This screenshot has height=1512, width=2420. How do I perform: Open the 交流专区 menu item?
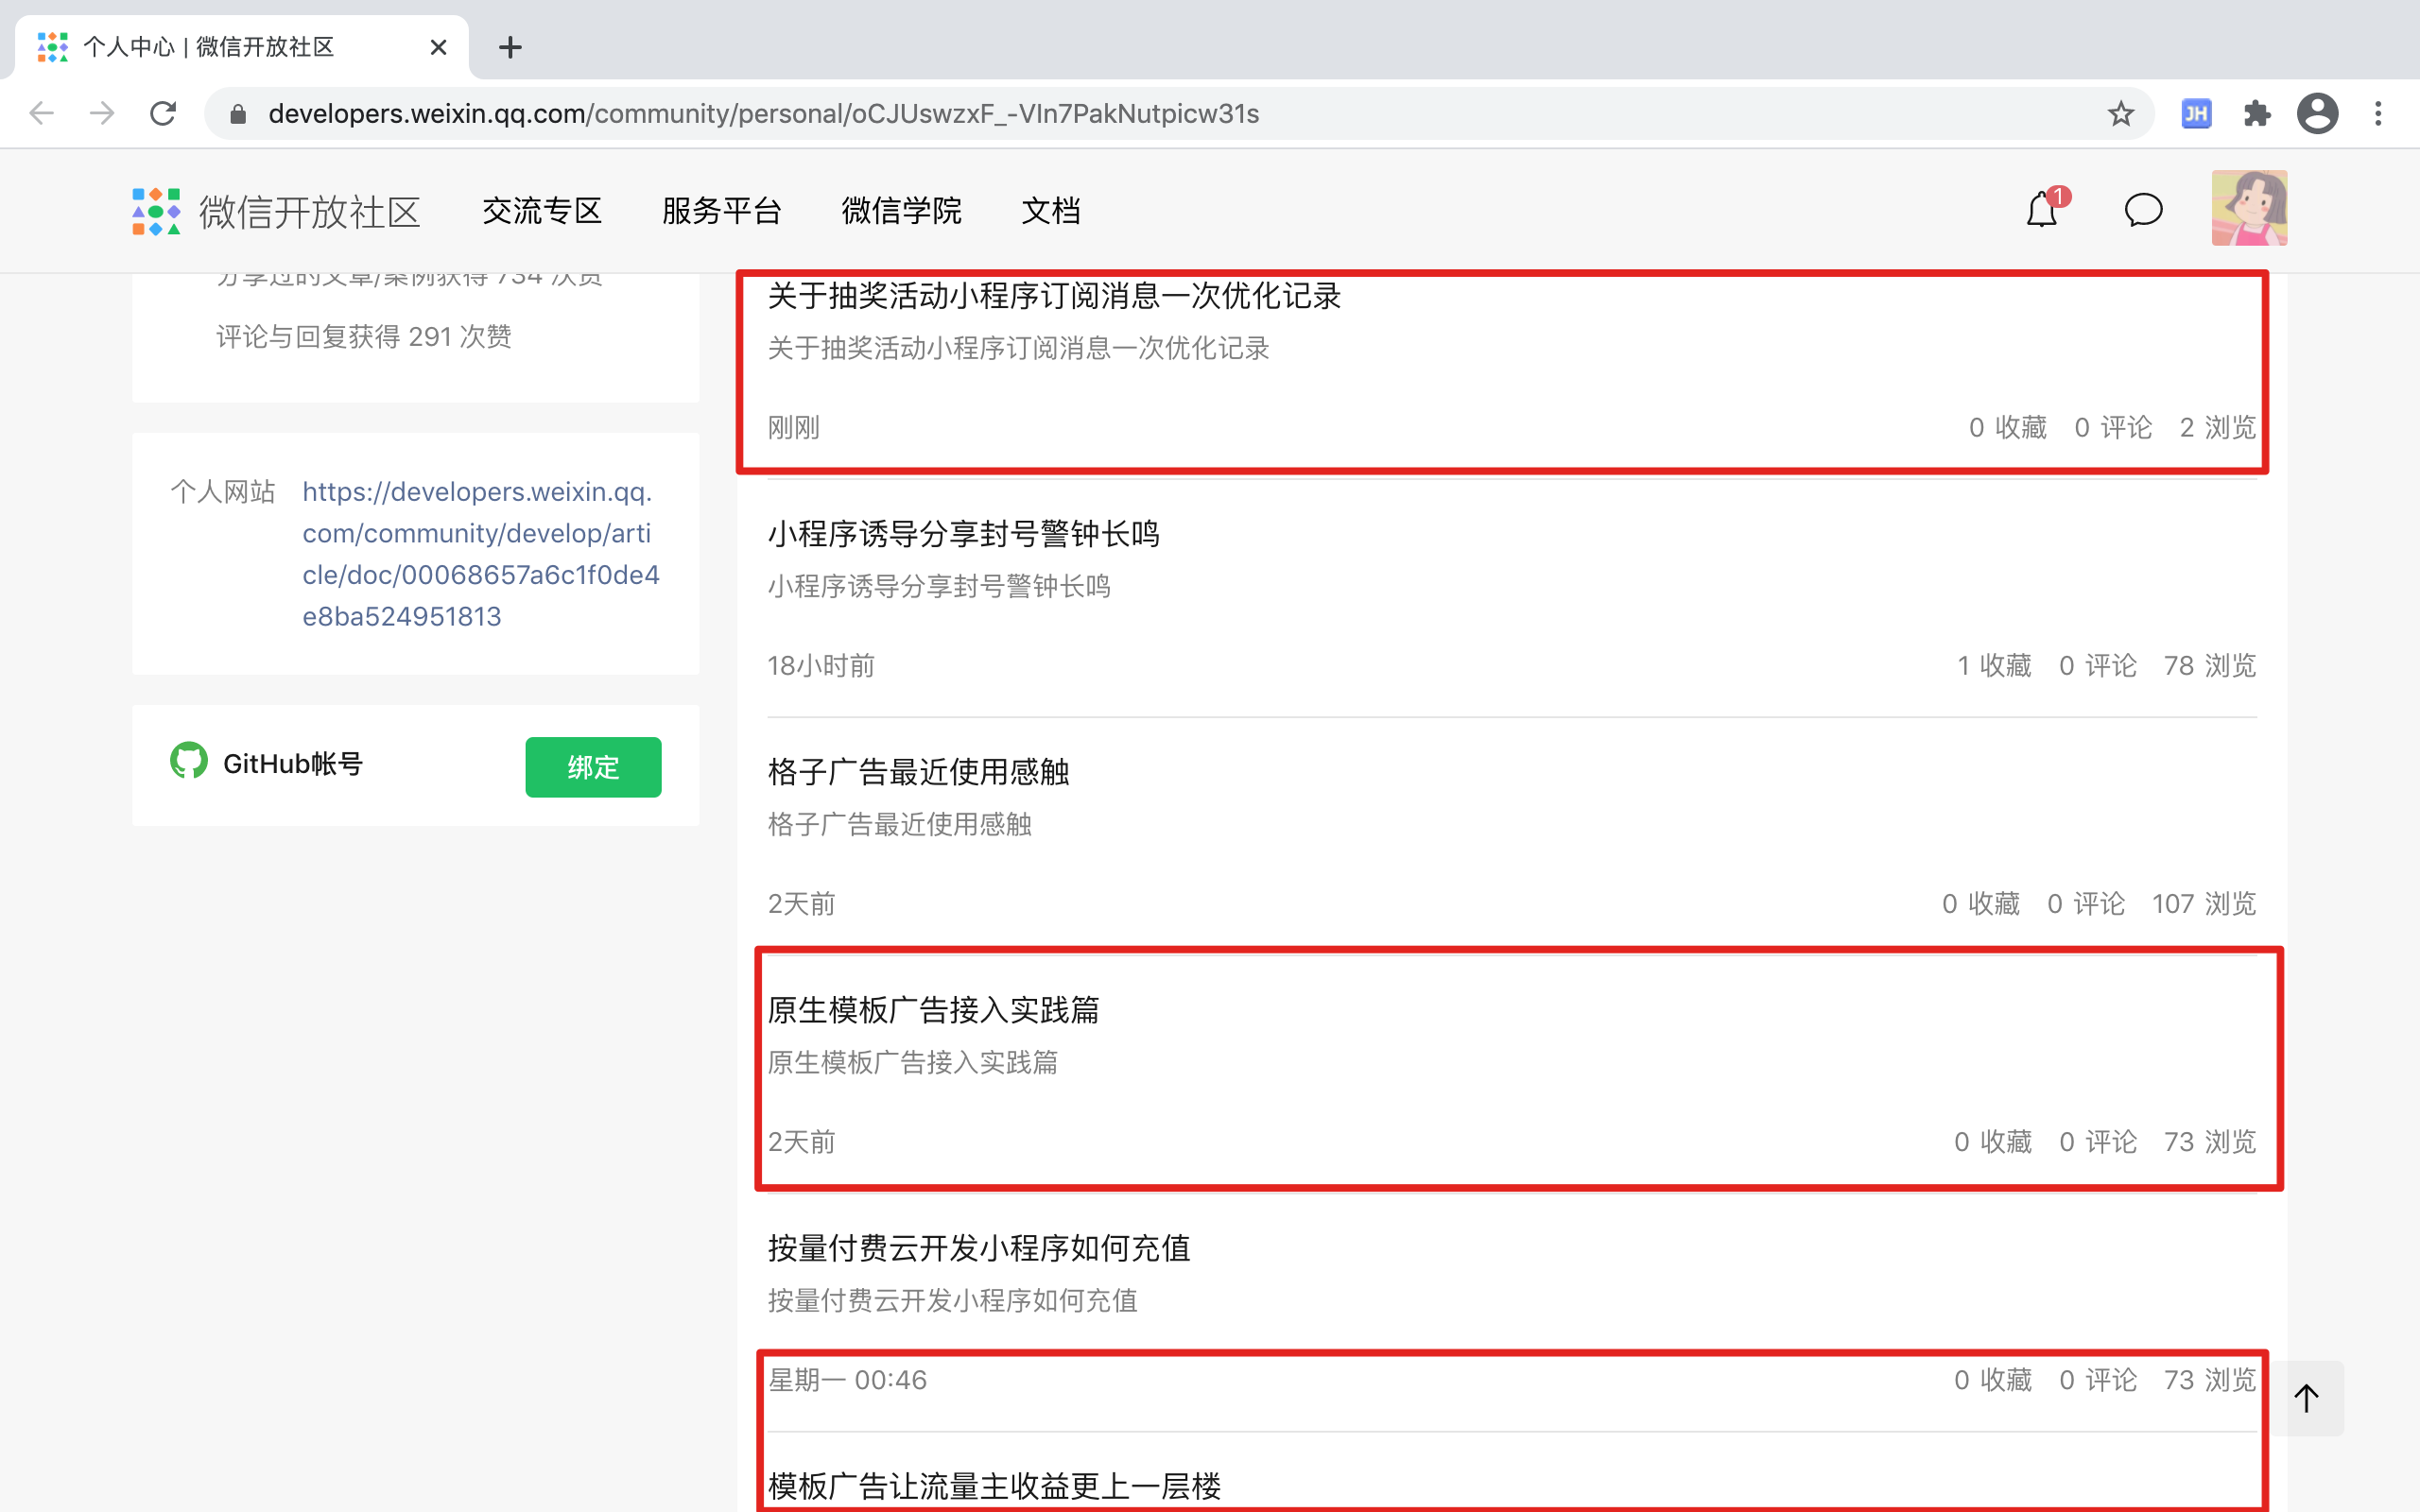tap(542, 211)
